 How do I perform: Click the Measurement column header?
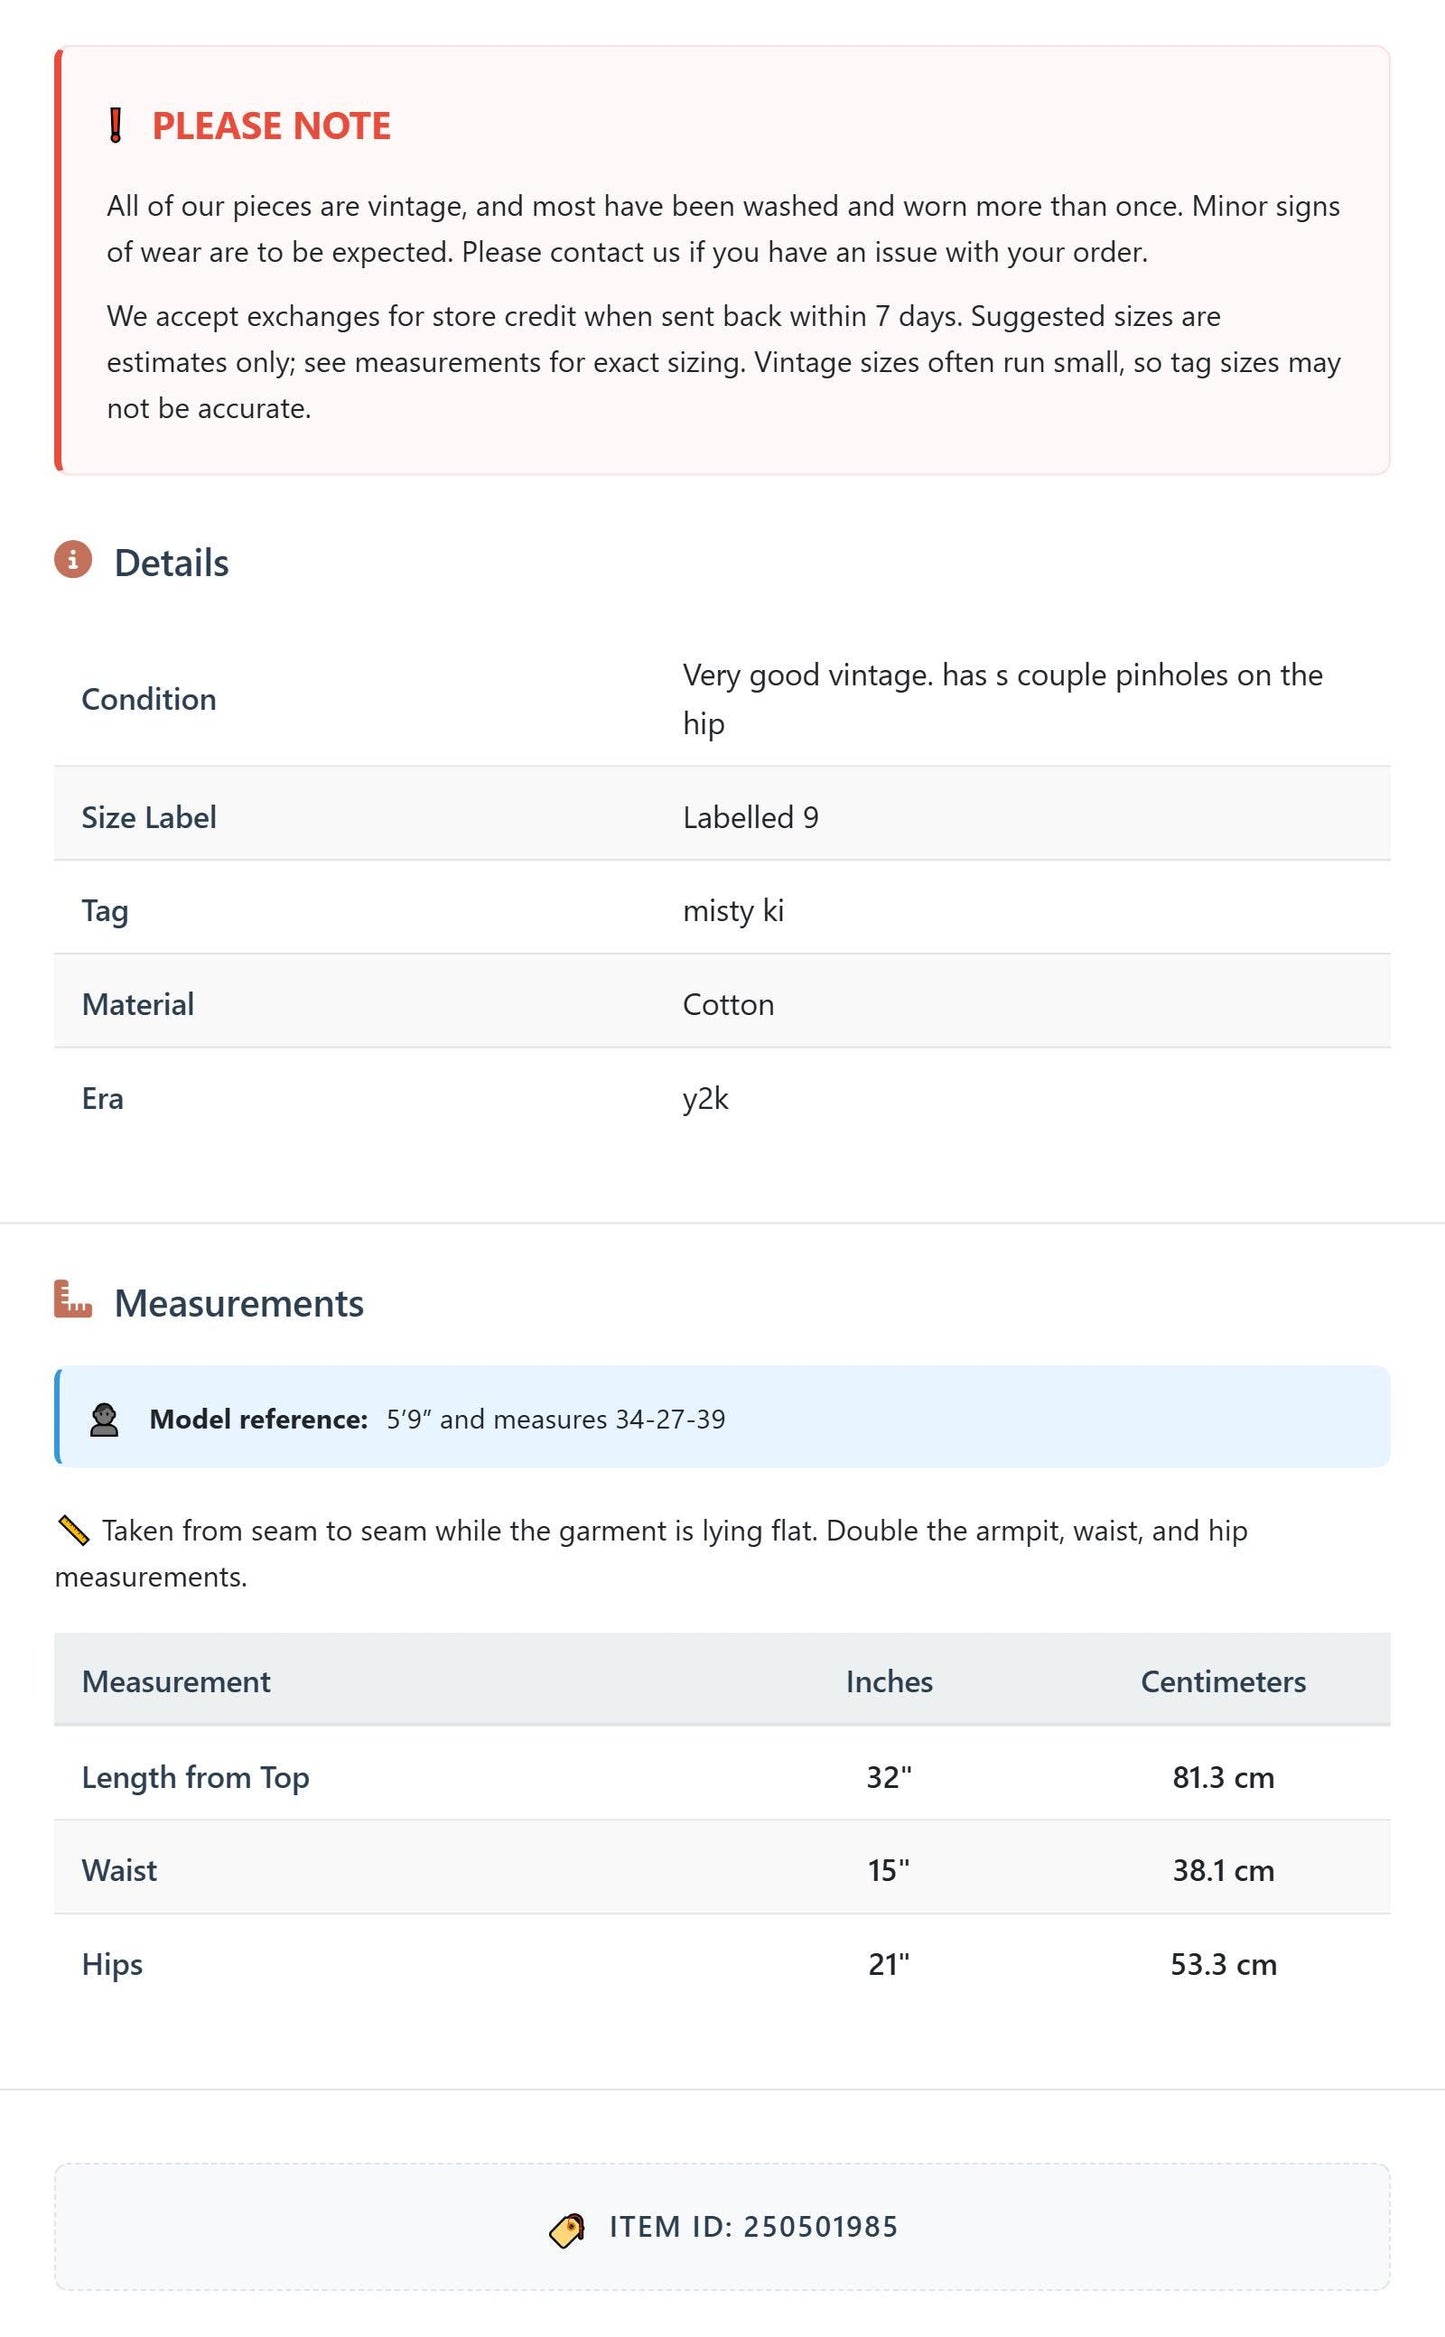tap(176, 1682)
